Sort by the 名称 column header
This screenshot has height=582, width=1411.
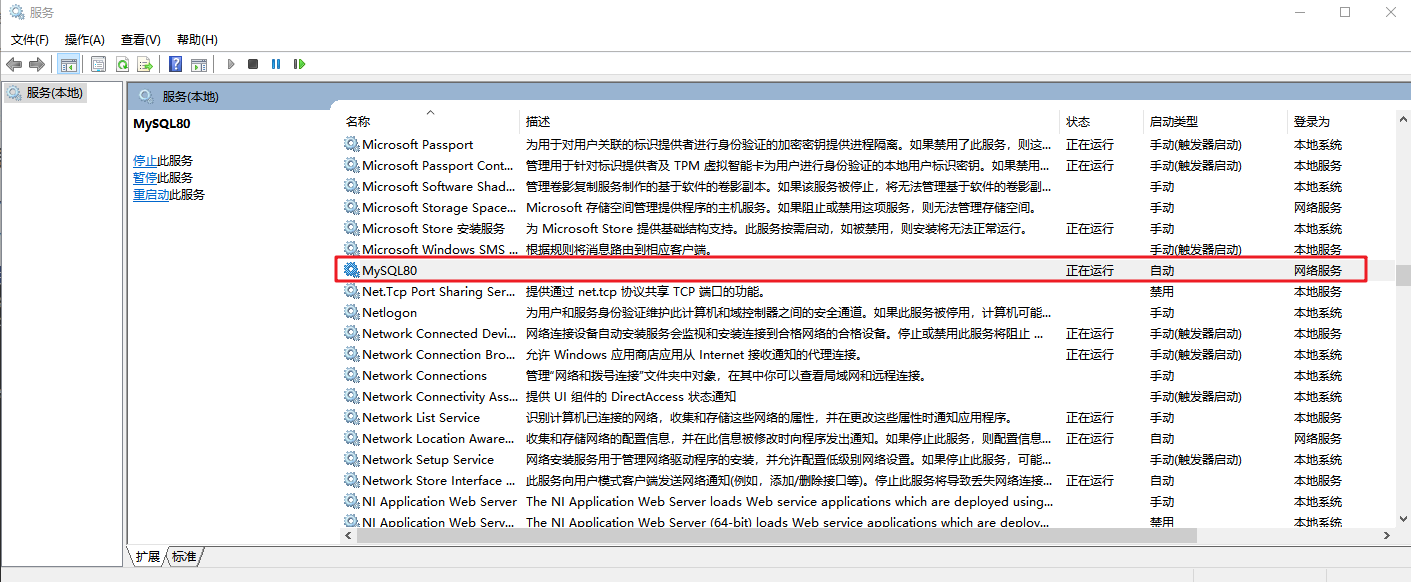pyautogui.click(x=430, y=121)
